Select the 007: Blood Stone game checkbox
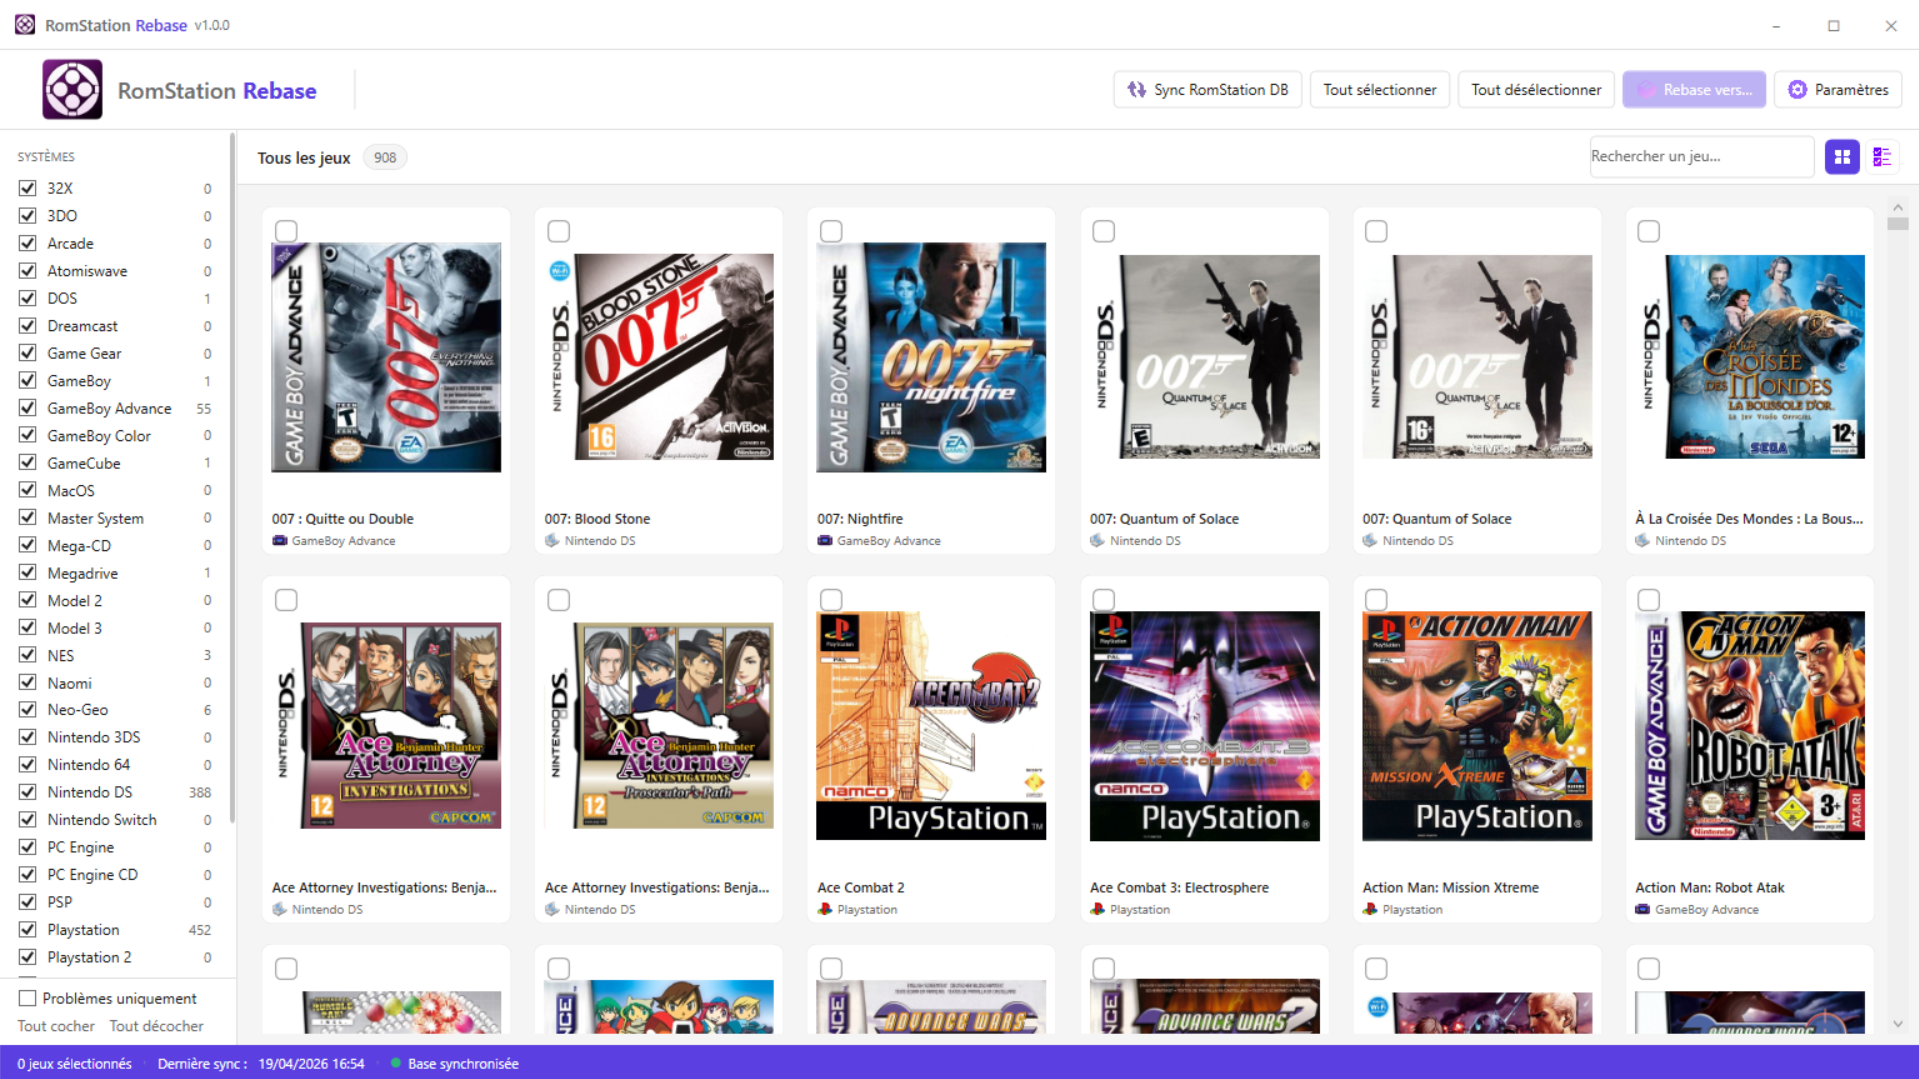The width and height of the screenshot is (1919, 1079). (x=559, y=232)
